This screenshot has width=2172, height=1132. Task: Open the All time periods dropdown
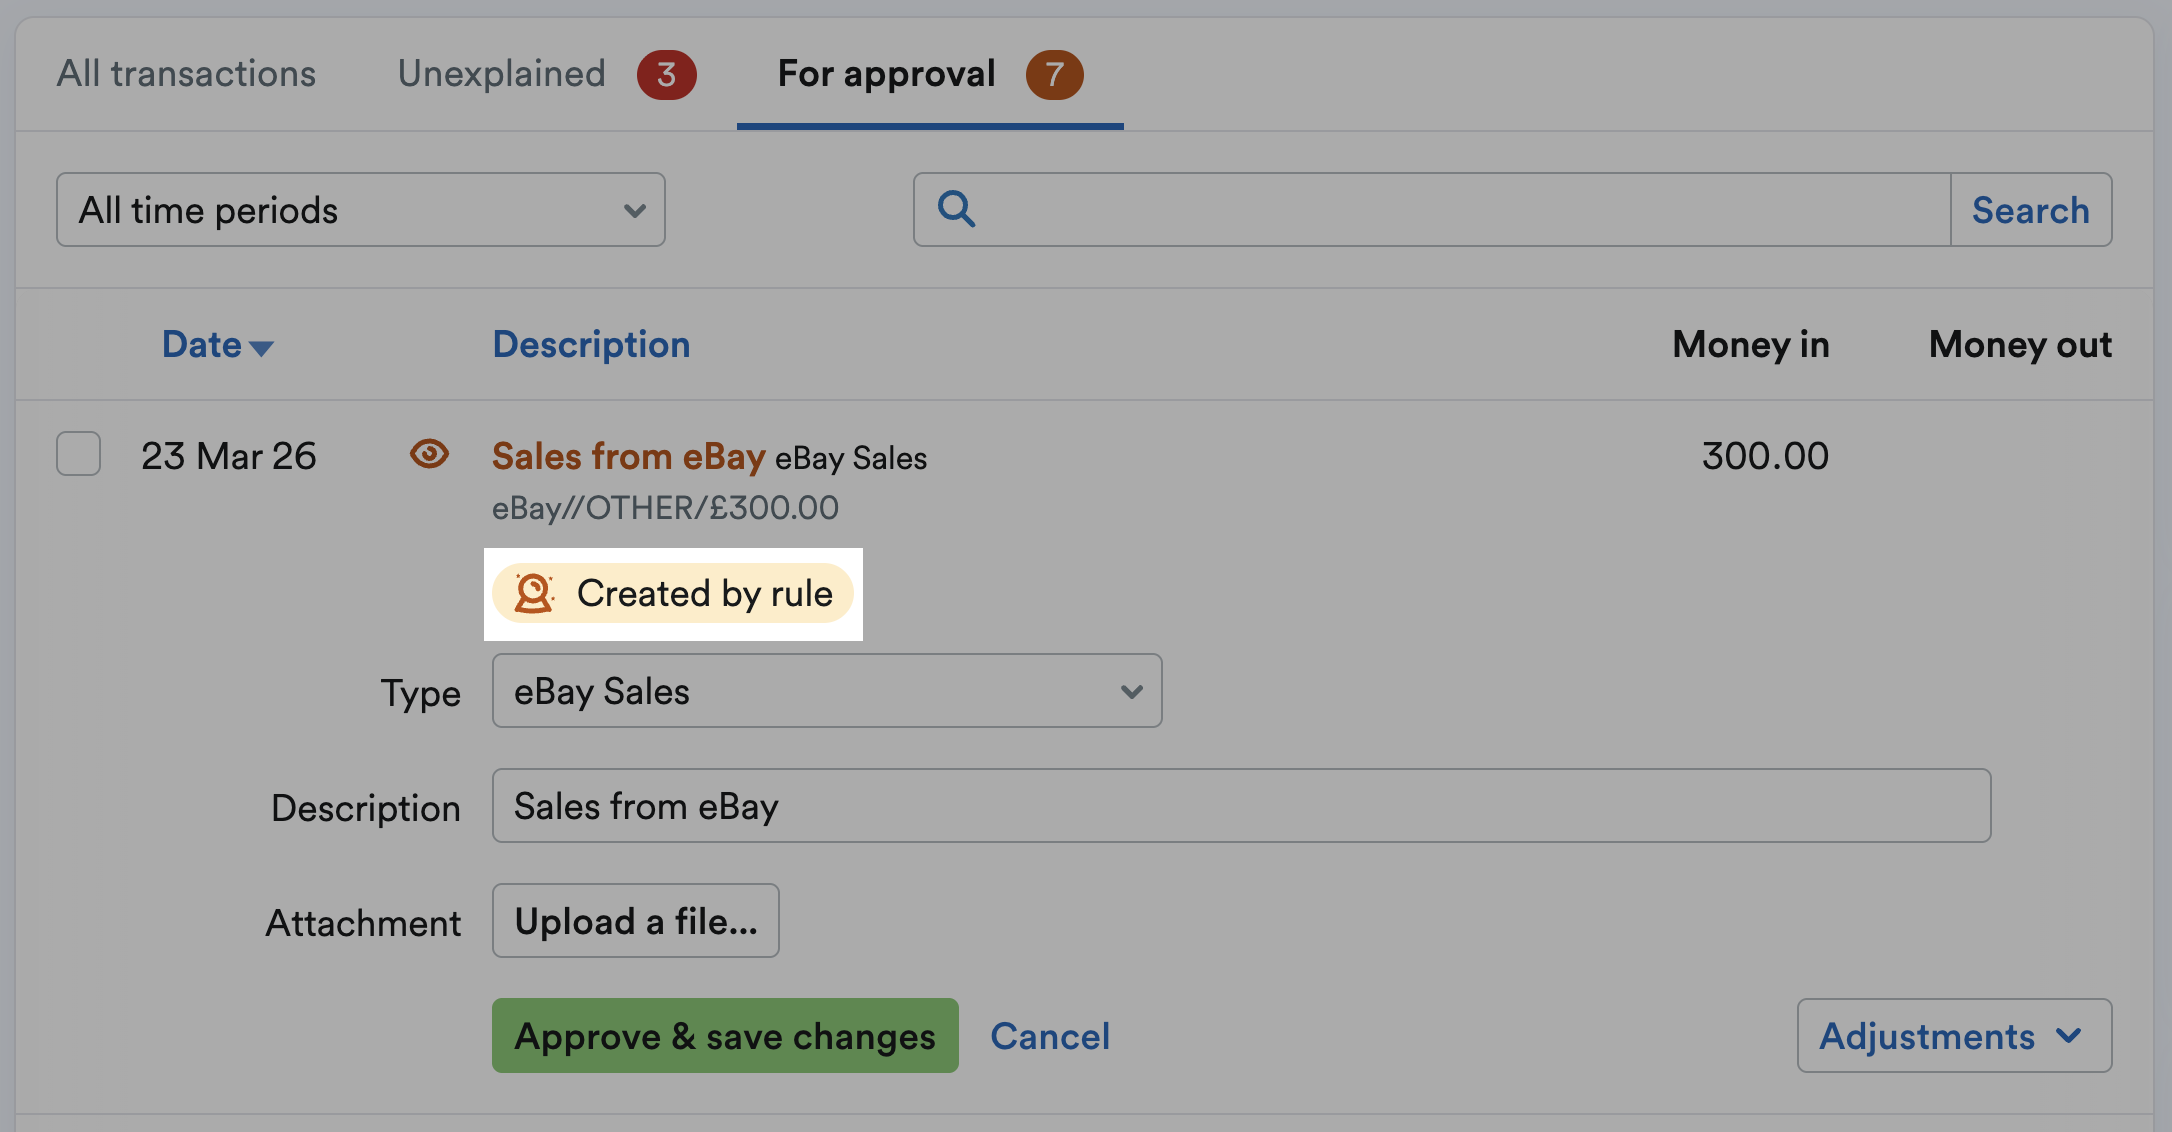(361, 210)
